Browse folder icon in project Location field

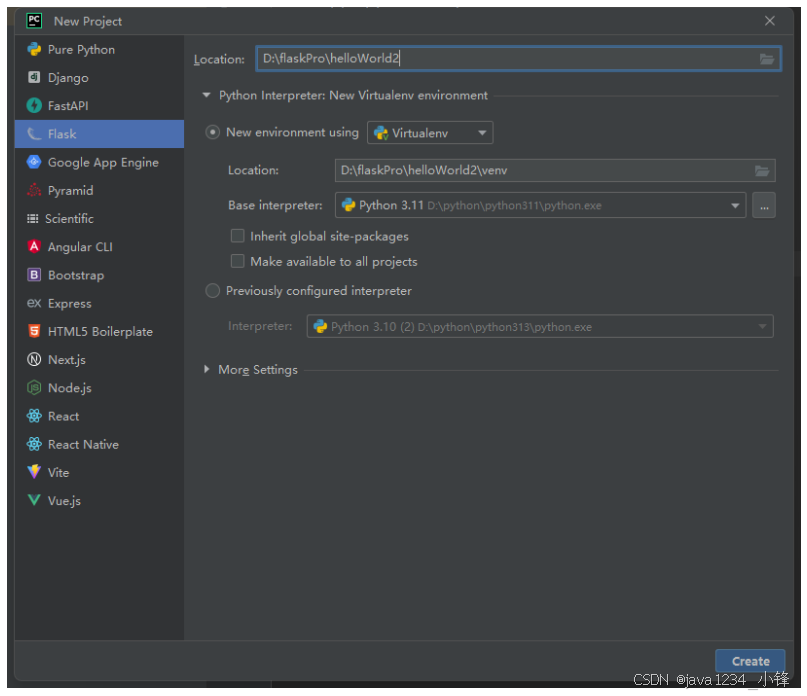coord(767,59)
